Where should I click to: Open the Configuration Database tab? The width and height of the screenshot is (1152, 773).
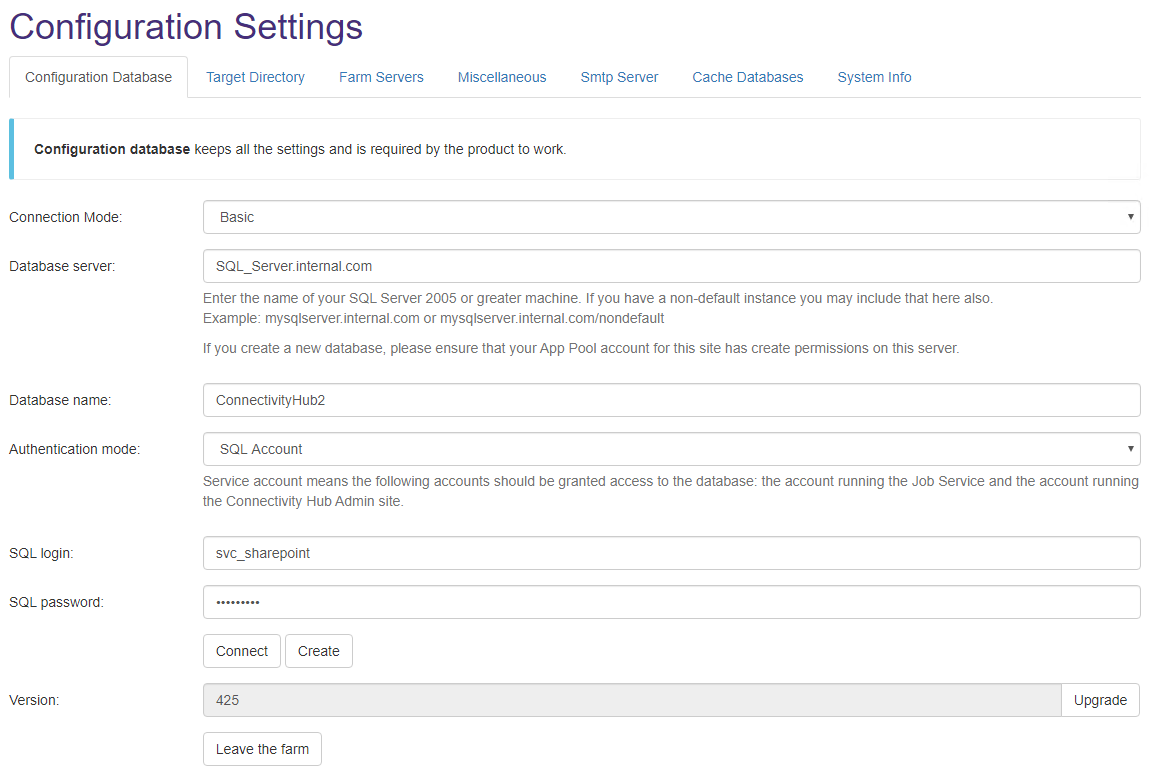point(98,77)
